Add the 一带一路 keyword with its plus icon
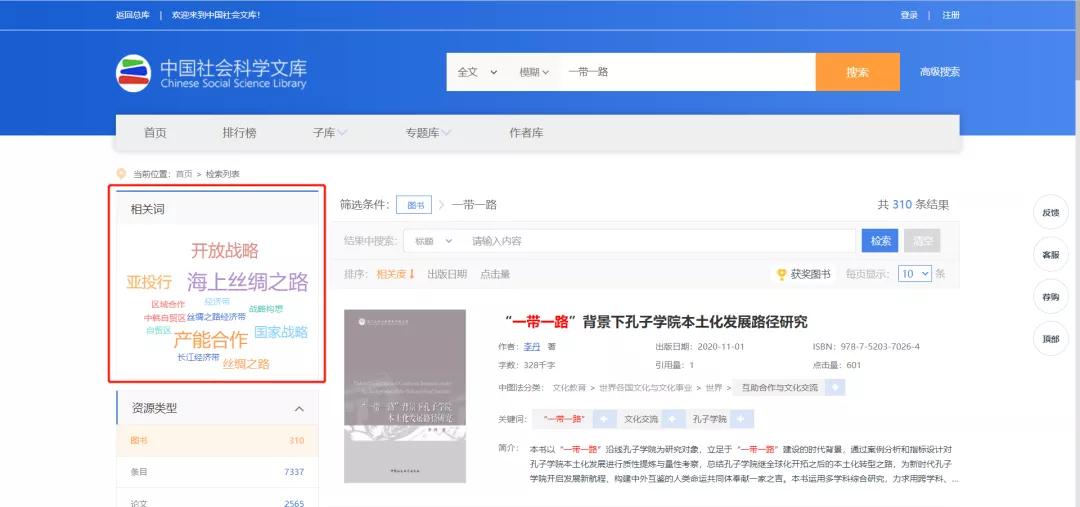 click(603, 419)
